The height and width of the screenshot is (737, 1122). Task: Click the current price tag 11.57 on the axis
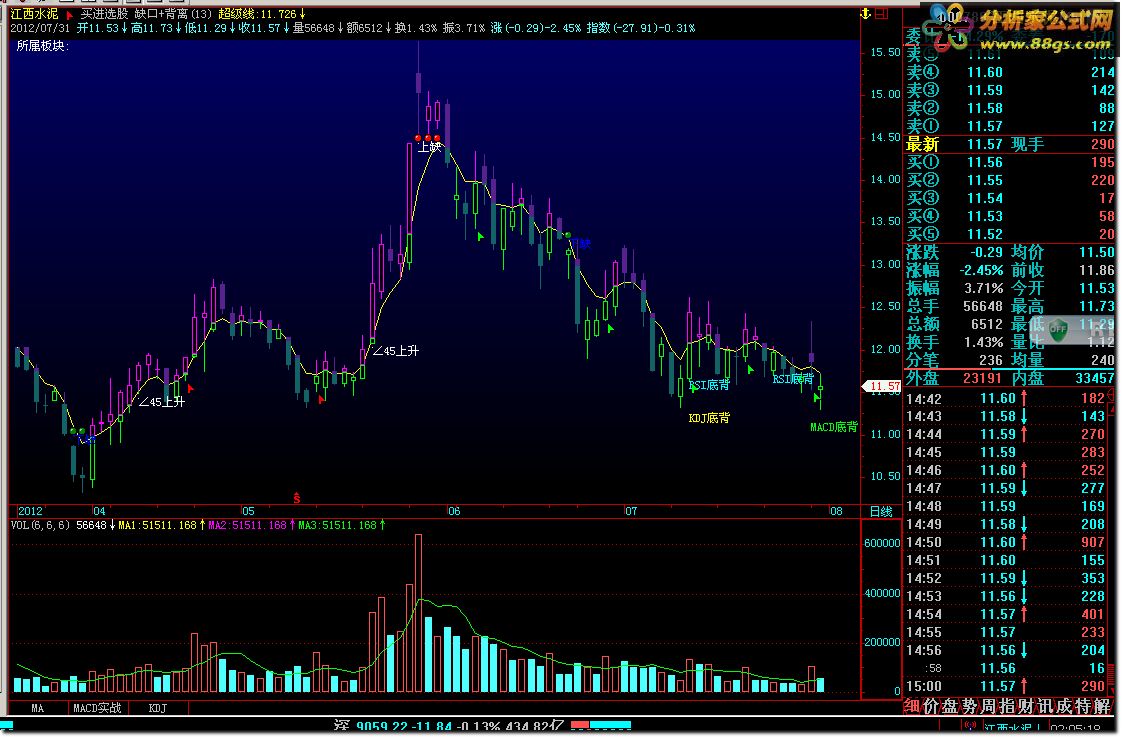(x=882, y=386)
